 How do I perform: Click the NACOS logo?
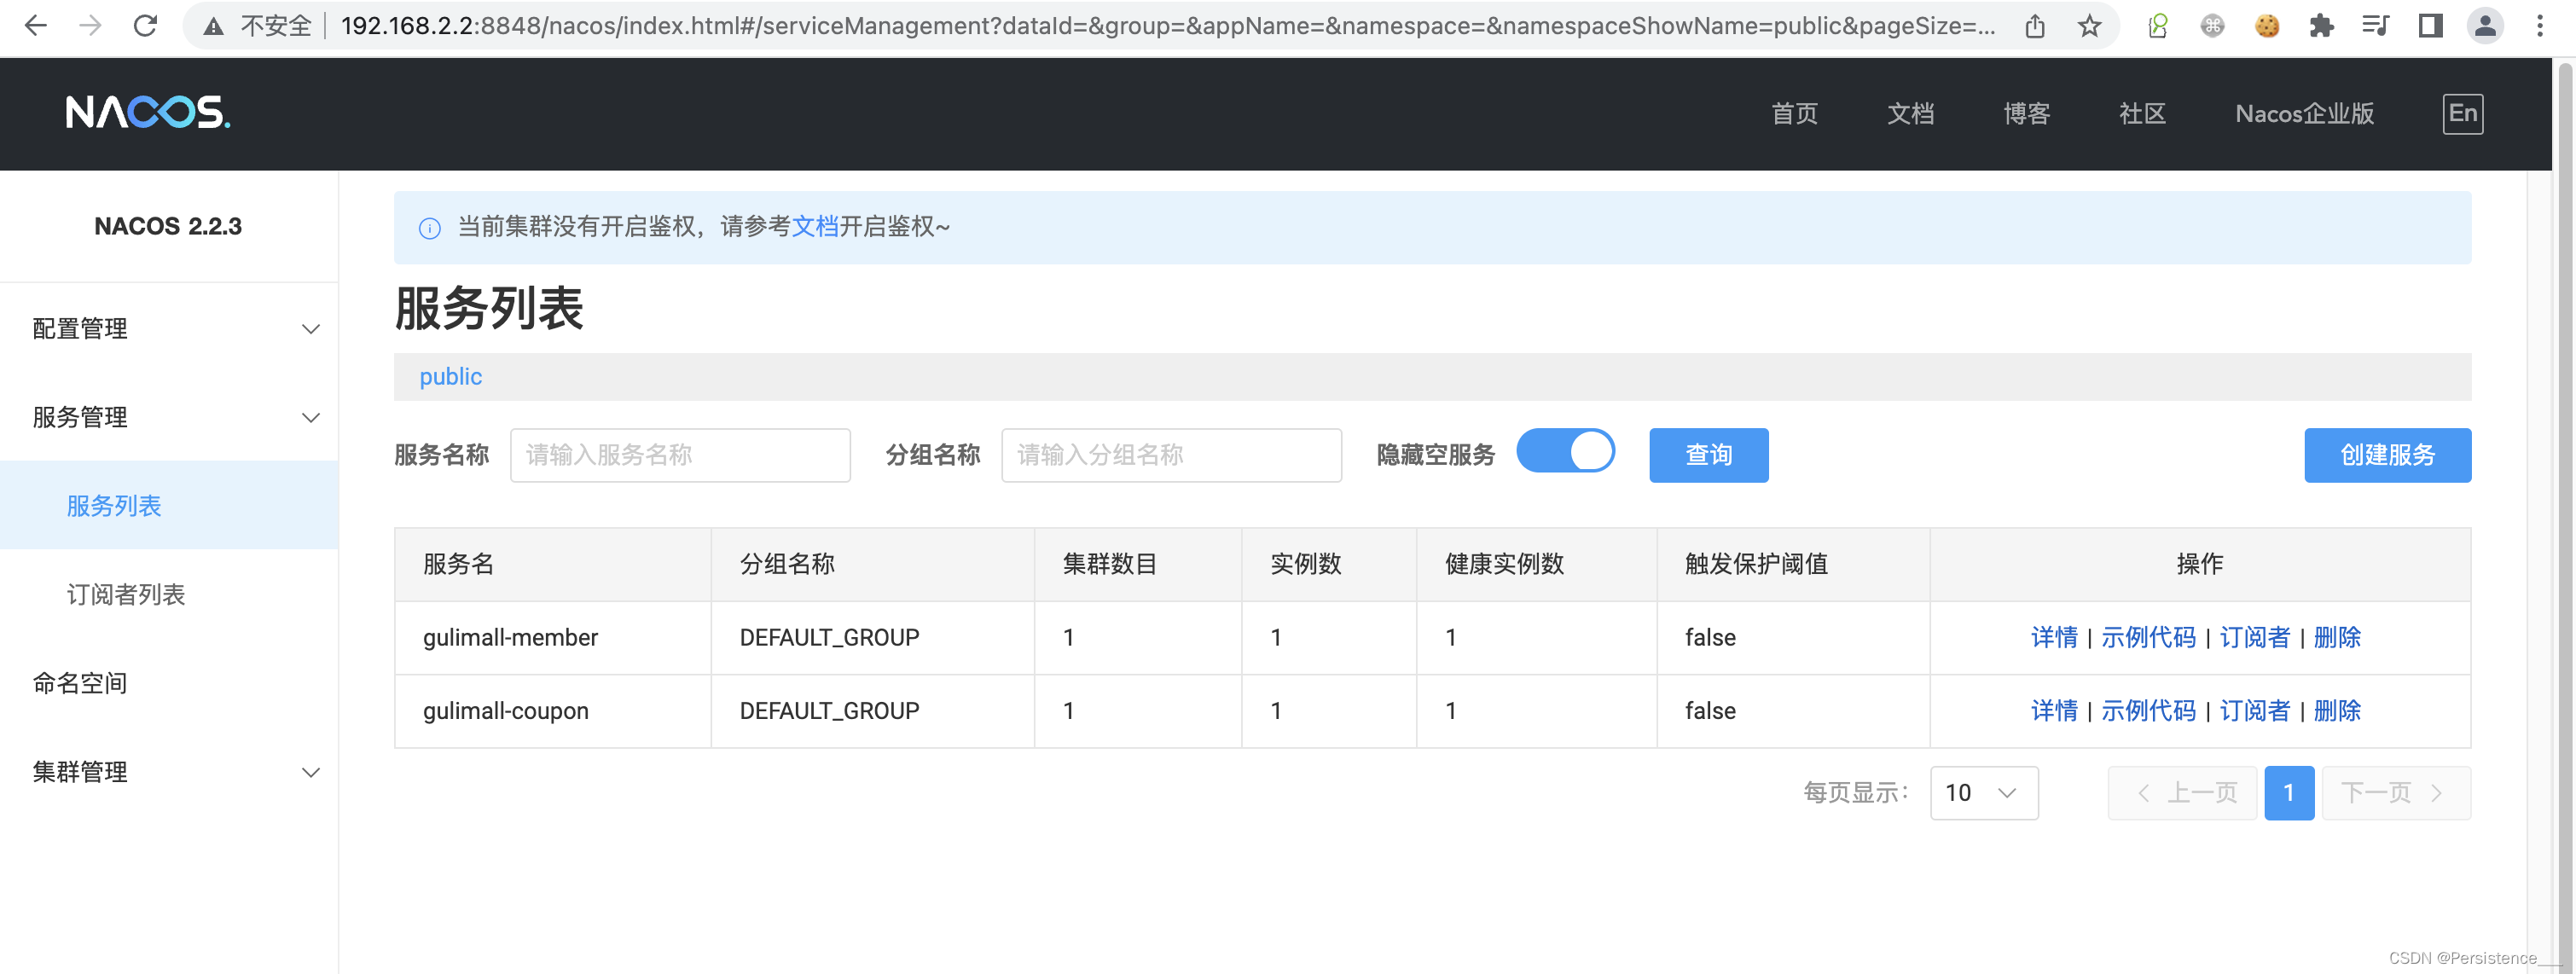pos(148,113)
